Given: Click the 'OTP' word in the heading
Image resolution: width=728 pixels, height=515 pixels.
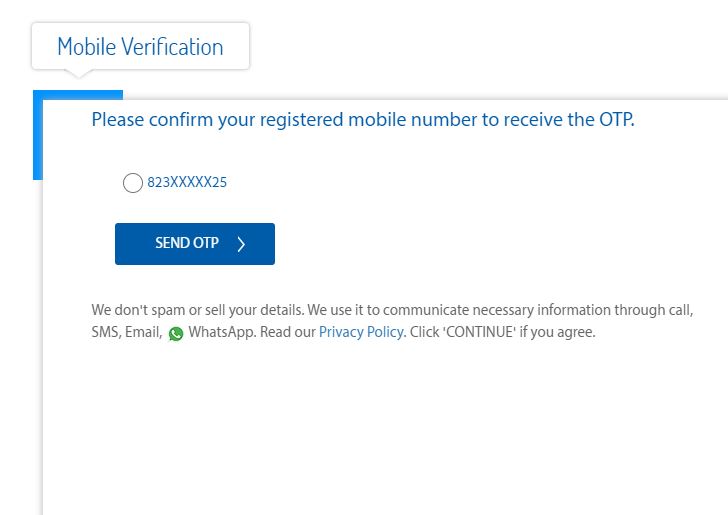Looking at the screenshot, I should (617, 120).
